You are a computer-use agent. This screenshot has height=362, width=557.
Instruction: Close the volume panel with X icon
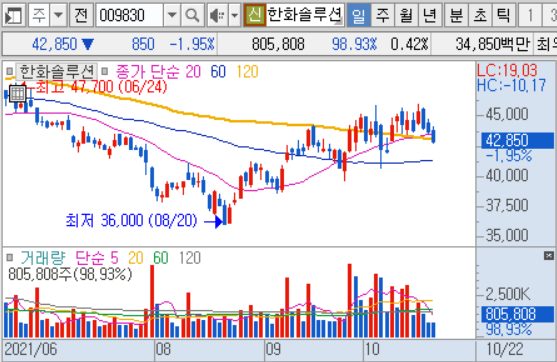[549, 255]
